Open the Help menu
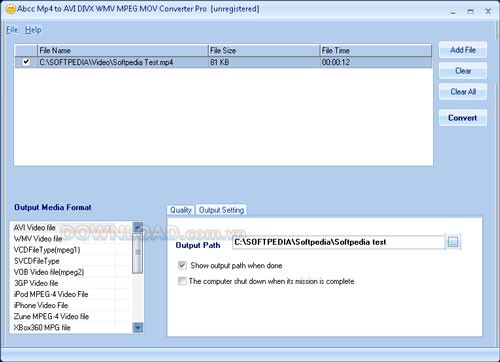 click(33, 30)
